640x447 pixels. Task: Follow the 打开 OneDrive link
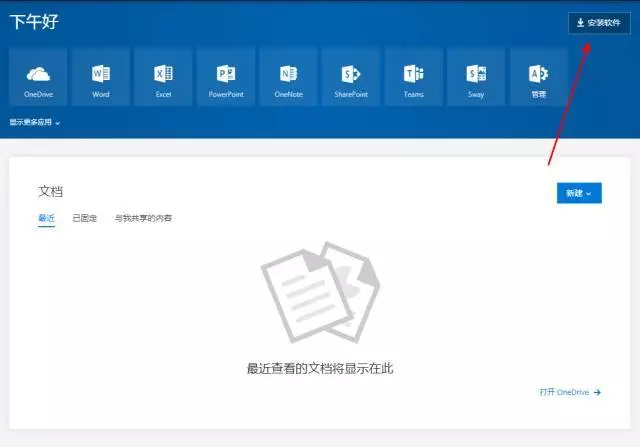(x=570, y=392)
